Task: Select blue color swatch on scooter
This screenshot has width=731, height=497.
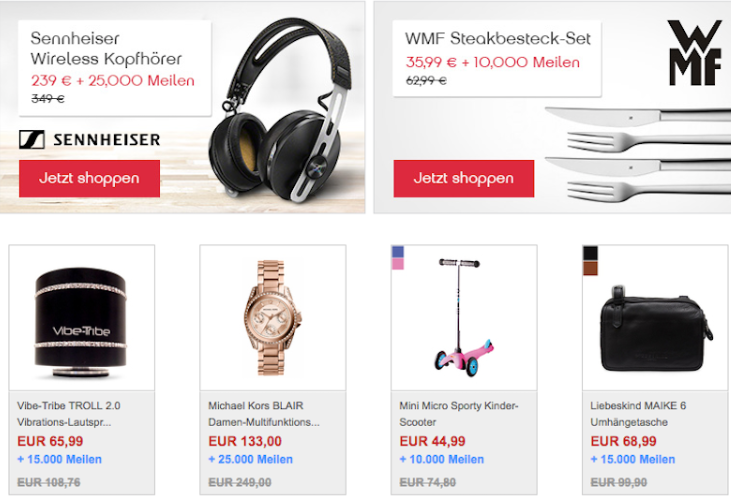Action: click(x=398, y=252)
